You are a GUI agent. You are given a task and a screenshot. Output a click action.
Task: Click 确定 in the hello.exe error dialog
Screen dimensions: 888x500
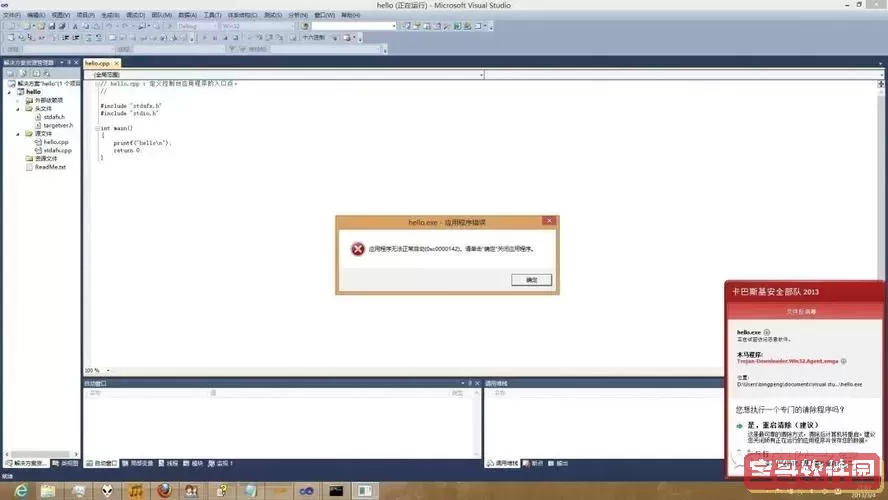[531, 280]
